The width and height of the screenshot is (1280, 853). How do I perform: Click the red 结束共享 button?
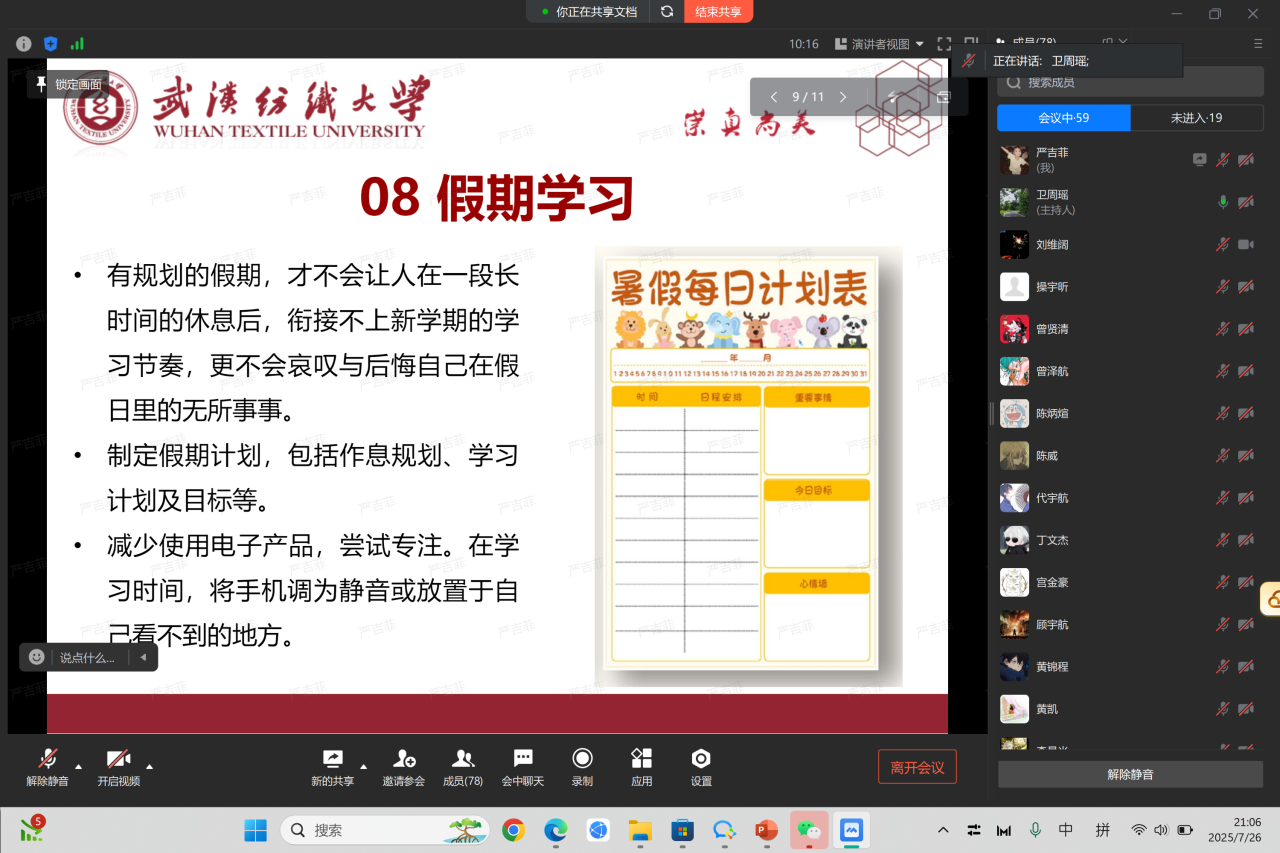(718, 12)
